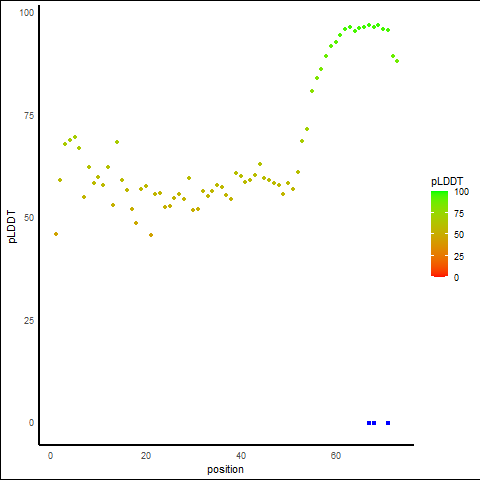
Task: Click the x-axis tick label 60
Action: click(x=336, y=456)
